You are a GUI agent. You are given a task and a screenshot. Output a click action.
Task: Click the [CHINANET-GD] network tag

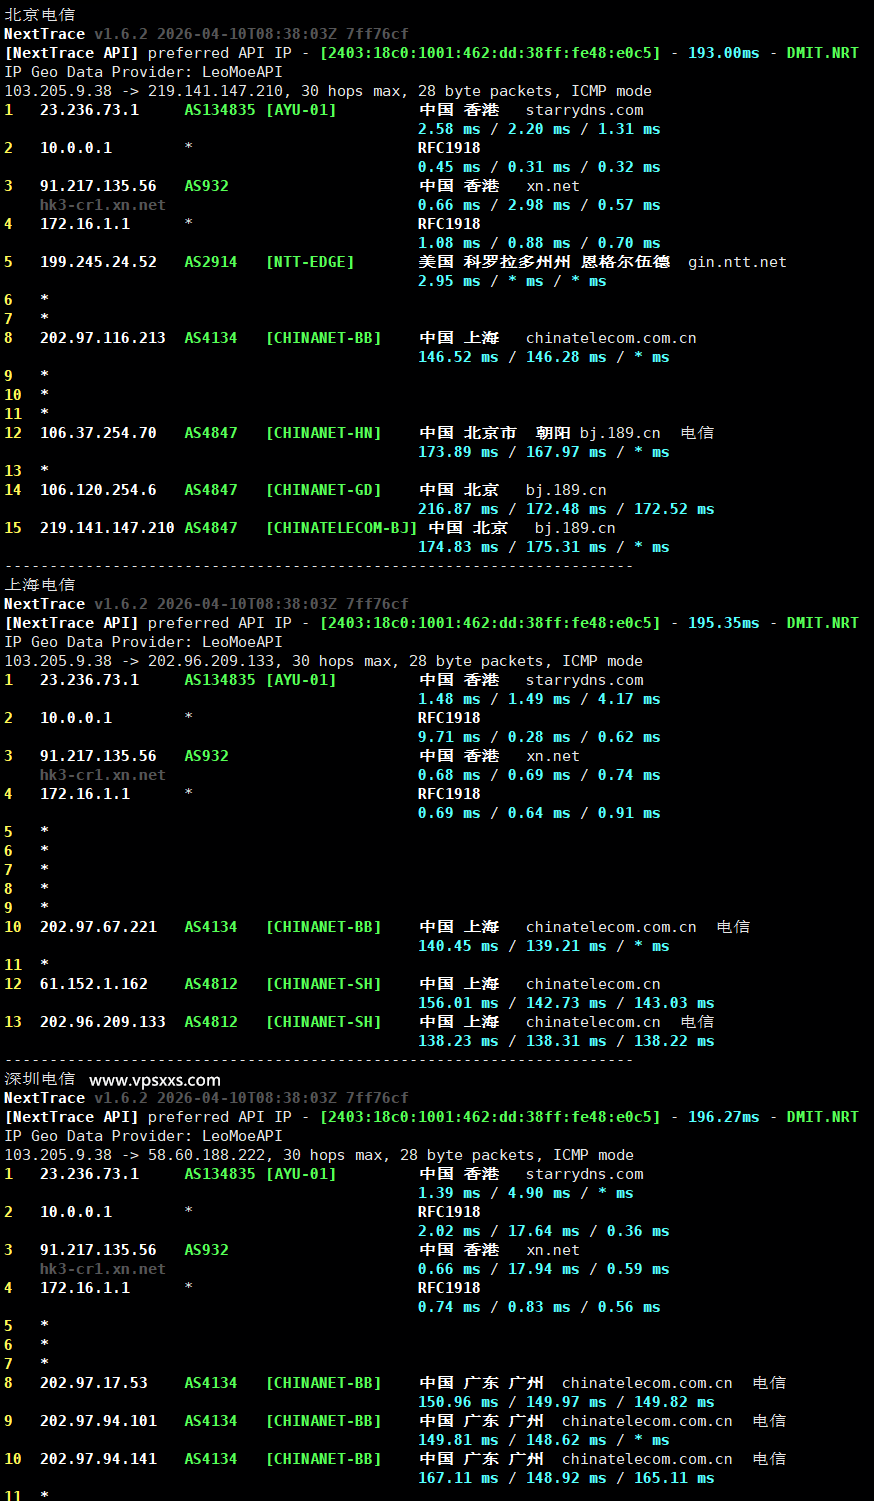click(x=323, y=490)
